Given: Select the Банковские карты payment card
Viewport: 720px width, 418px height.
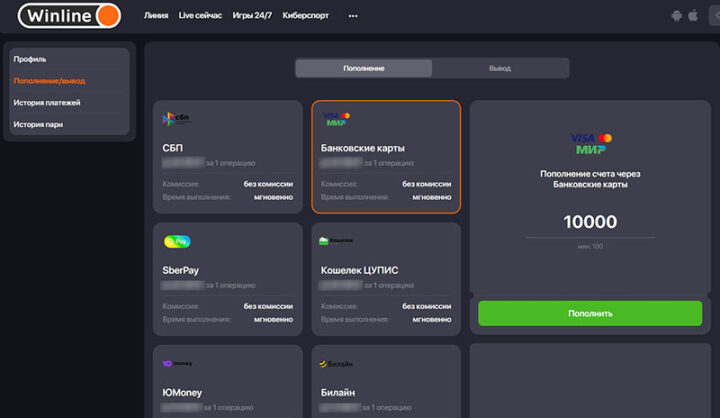Looking at the screenshot, I should 386,157.
